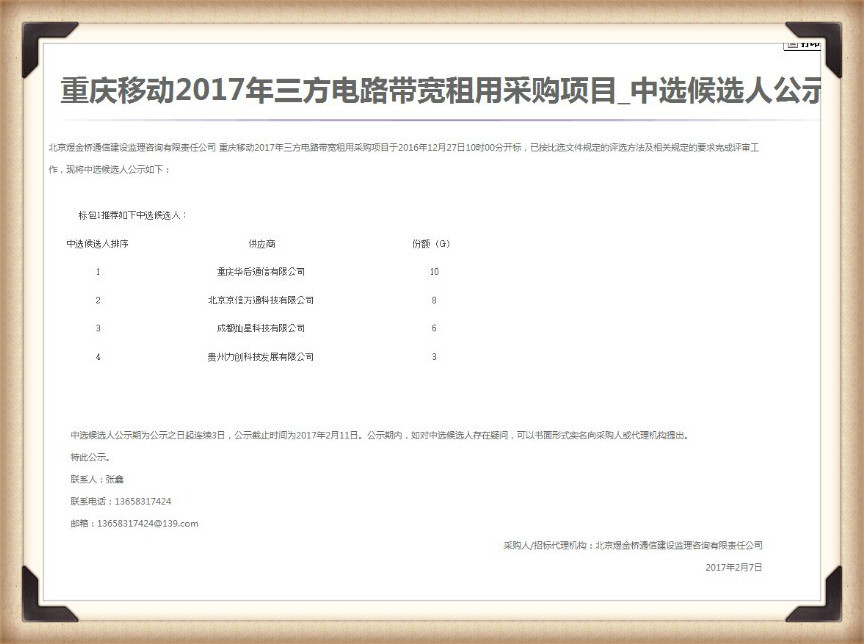Image resolution: width=864 pixels, height=644 pixels.
Task: Click the 中选候选人排序 column header
Action: [98, 243]
